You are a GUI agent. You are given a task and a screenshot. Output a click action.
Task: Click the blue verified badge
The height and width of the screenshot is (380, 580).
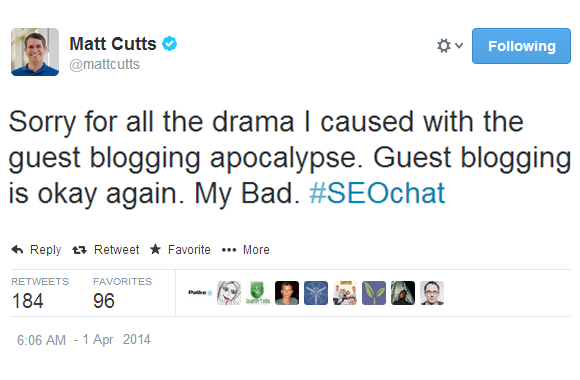point(170,44)
